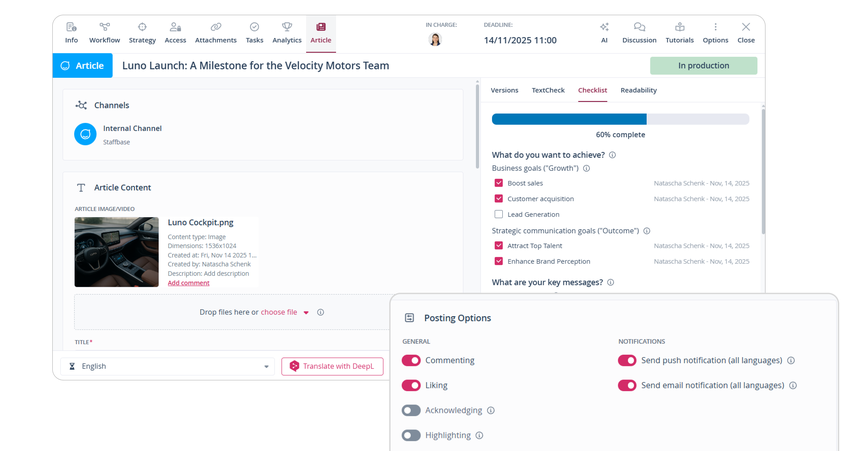This screenshot has width=858, height=451.
Task: Open the Attachments section
Action: click(216, 33)
